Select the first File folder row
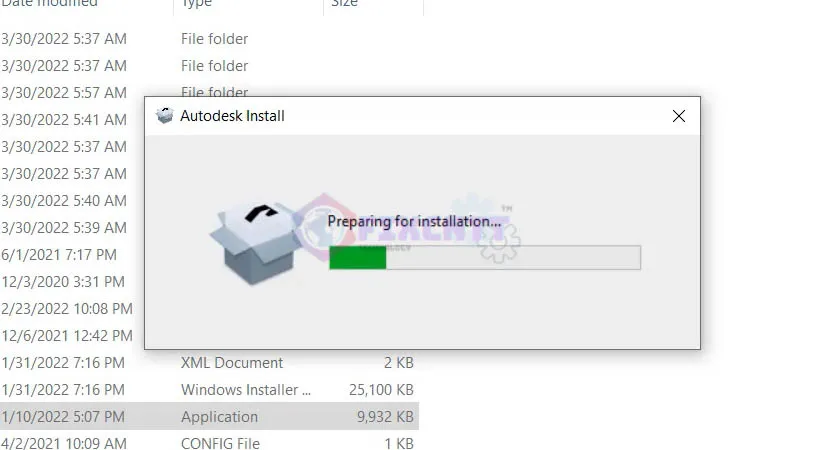 click(209, 39)
